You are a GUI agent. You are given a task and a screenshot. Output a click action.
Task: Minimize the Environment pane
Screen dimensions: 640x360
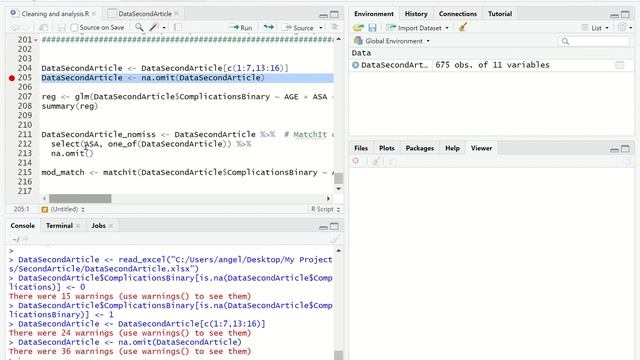[x=614, y=15]
